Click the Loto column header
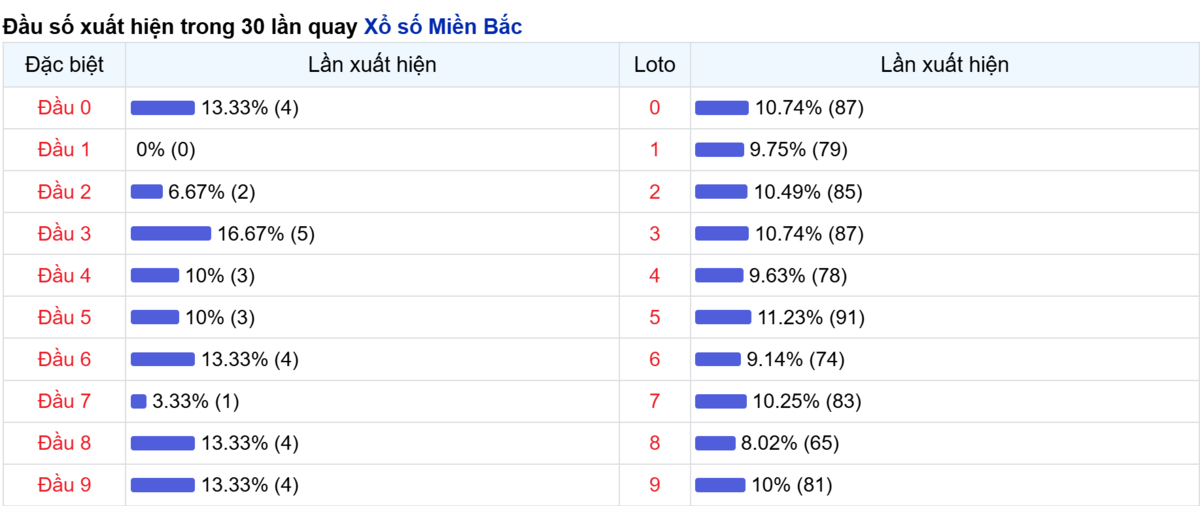Screen dimensions: 1200x506 click(655, 65)
